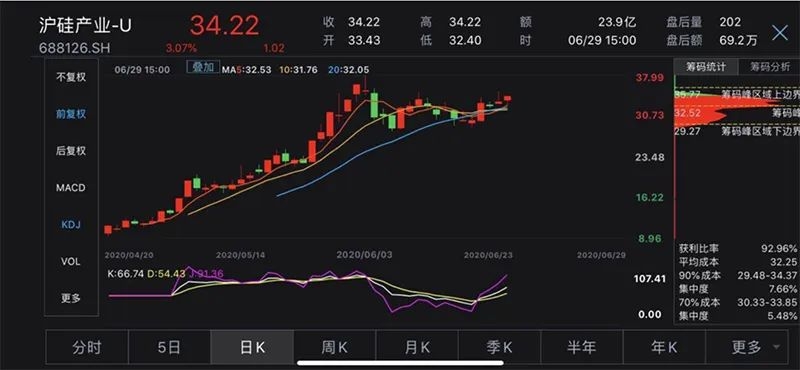Switch to 半年 chart tab
Screen dimensions: 800x370
[582, 347]
